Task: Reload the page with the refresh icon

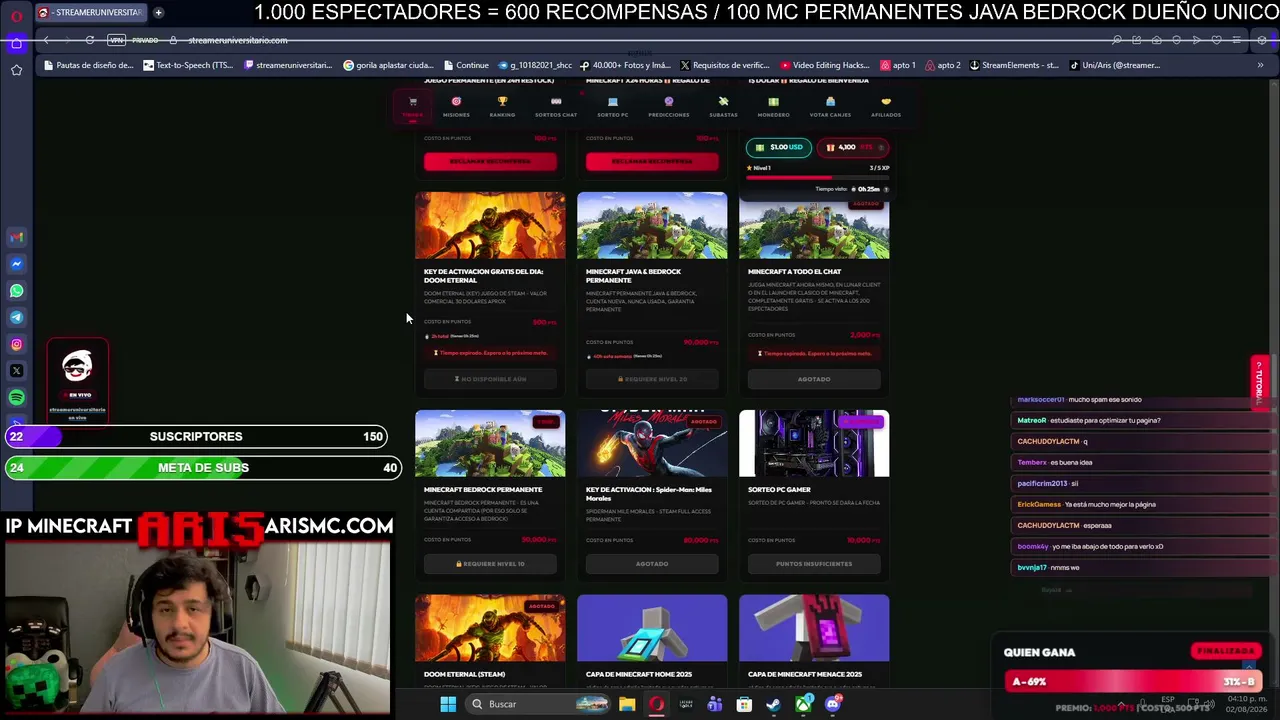Action: 90,40
